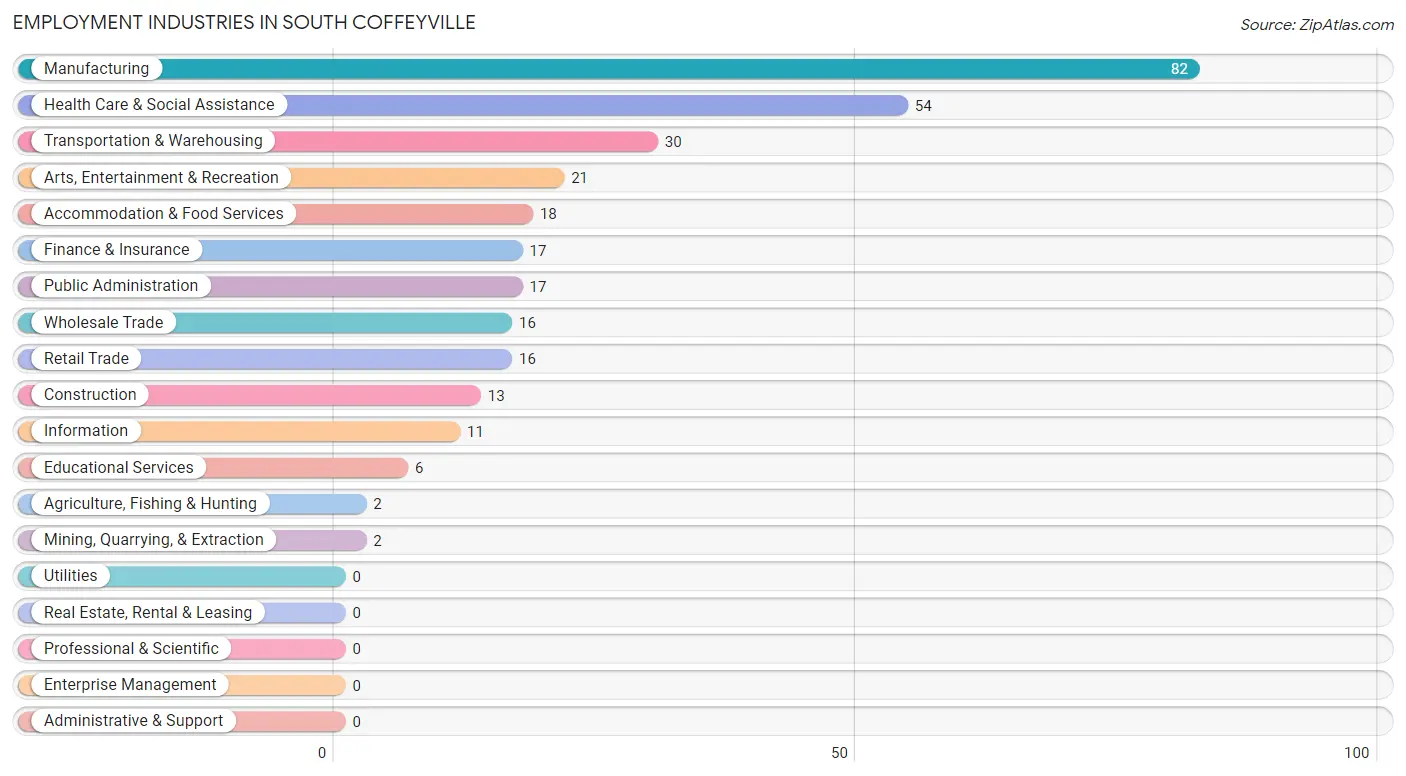Click the Public Administration label

pos(121,286)
